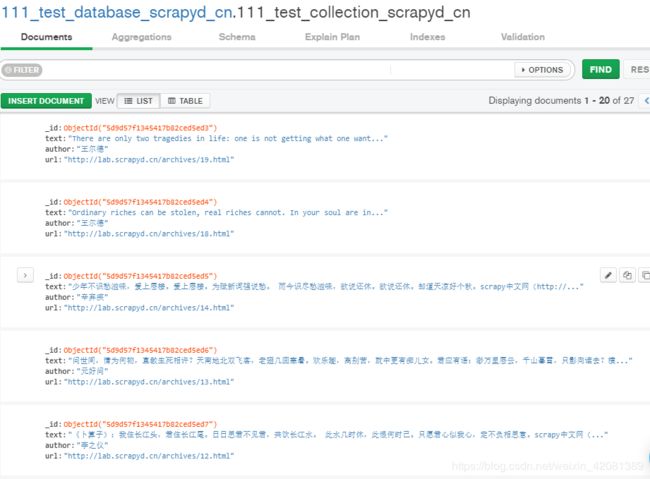Click the 111_test_database_scrapyd_cn database link
The image size is (650, 479).
click(x=116, y=12)
